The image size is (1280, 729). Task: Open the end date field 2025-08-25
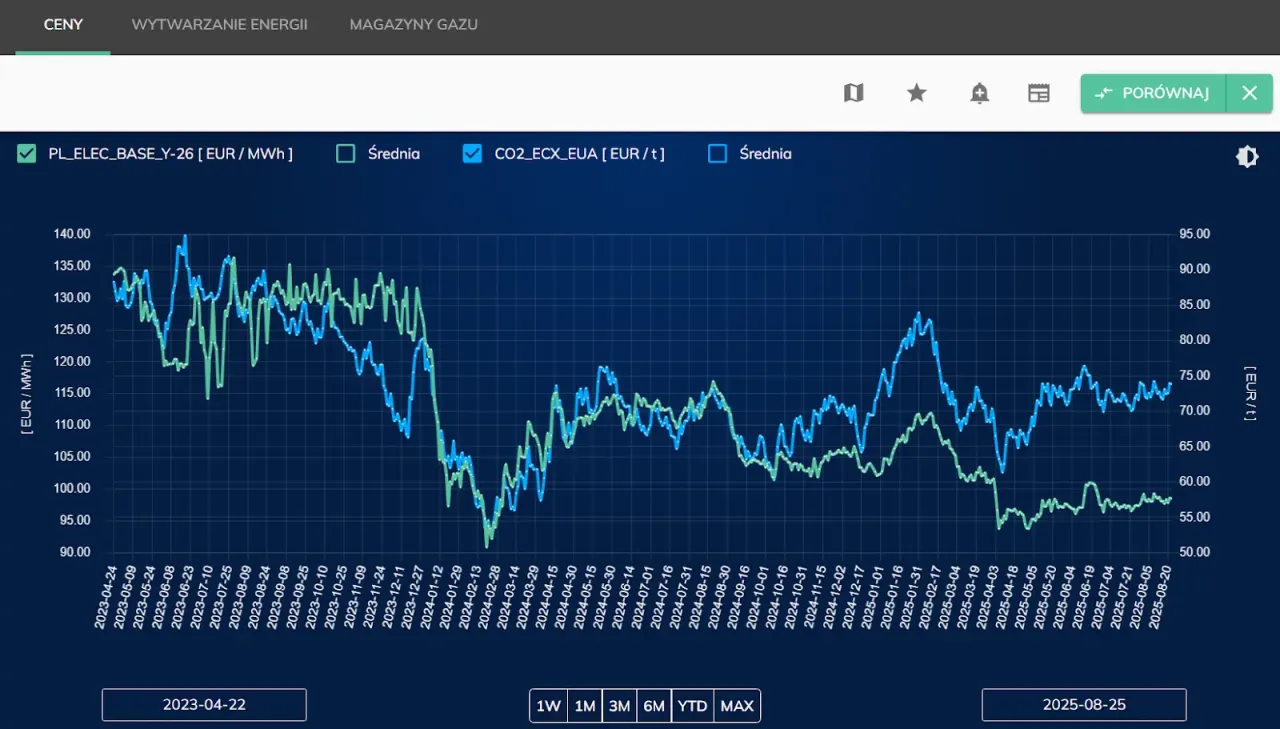(1084, 705)
